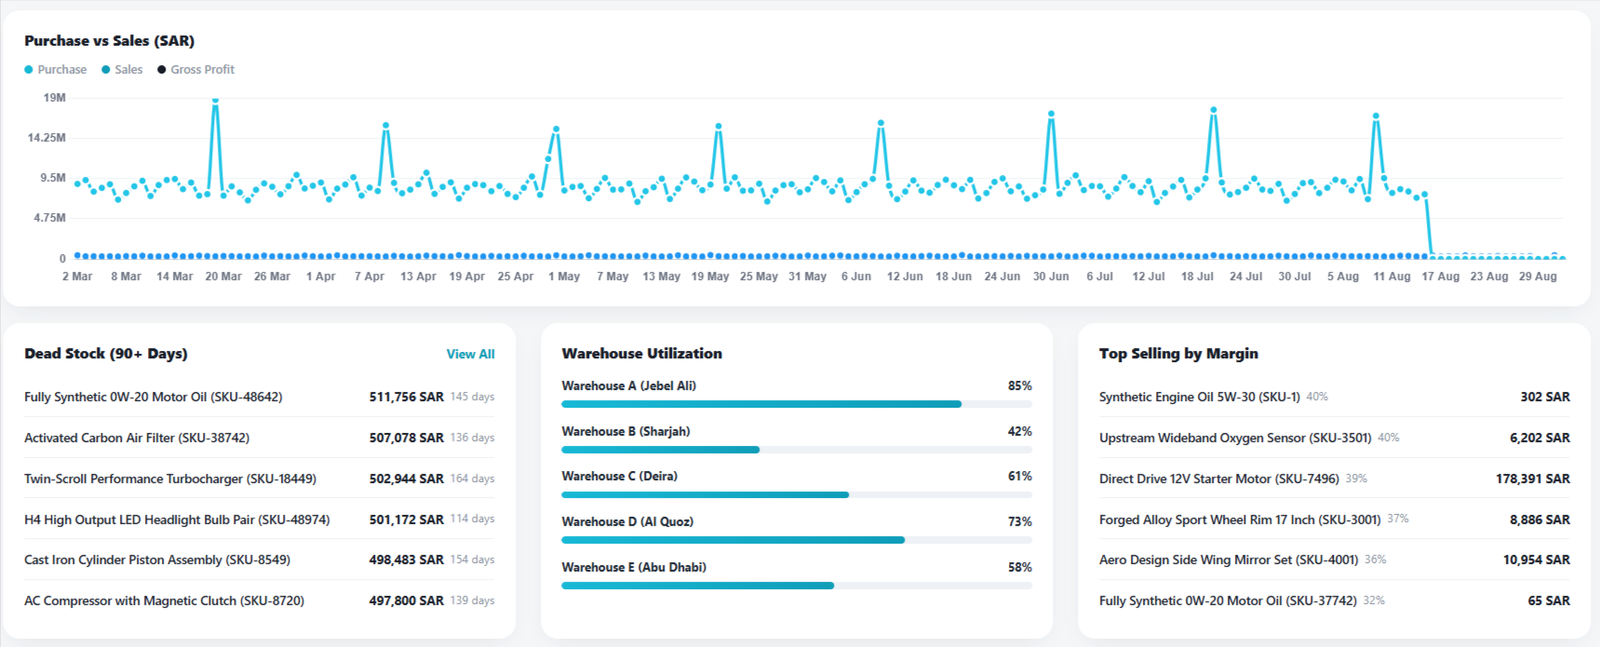Open Upstream Wideband Oxygen Sensor entry
Screen dimensions: 1600x647
[x=1334, y=438]
